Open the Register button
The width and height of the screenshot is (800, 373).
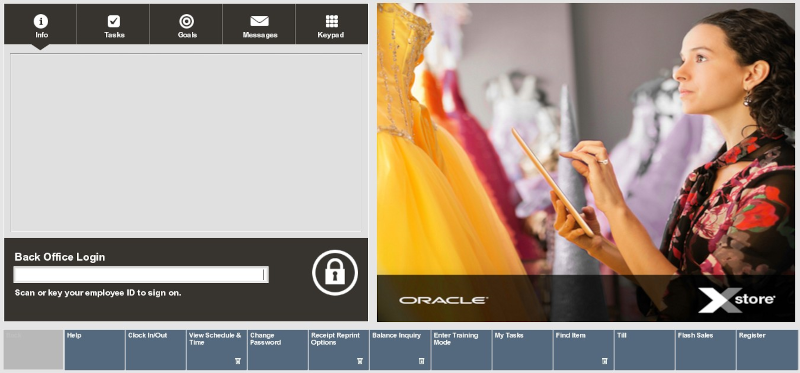point(767,350)
